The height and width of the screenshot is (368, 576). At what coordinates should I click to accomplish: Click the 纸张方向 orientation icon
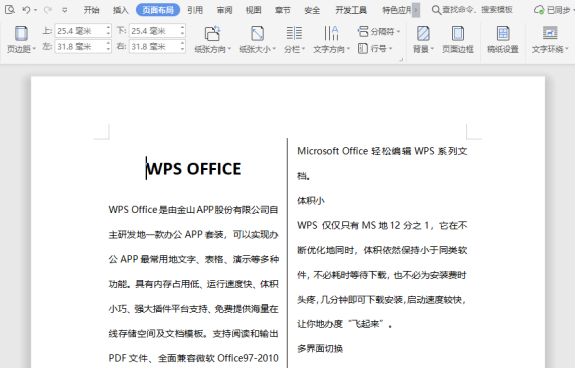point(212,33)
